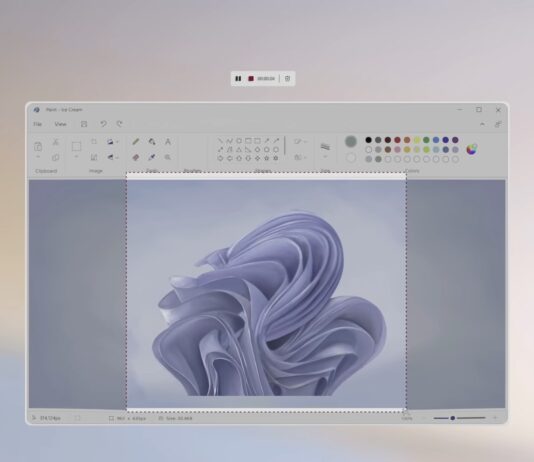This screenshot has width=534, height=462.
Task: Select the Eraser tool
Action: click(136, 157)
